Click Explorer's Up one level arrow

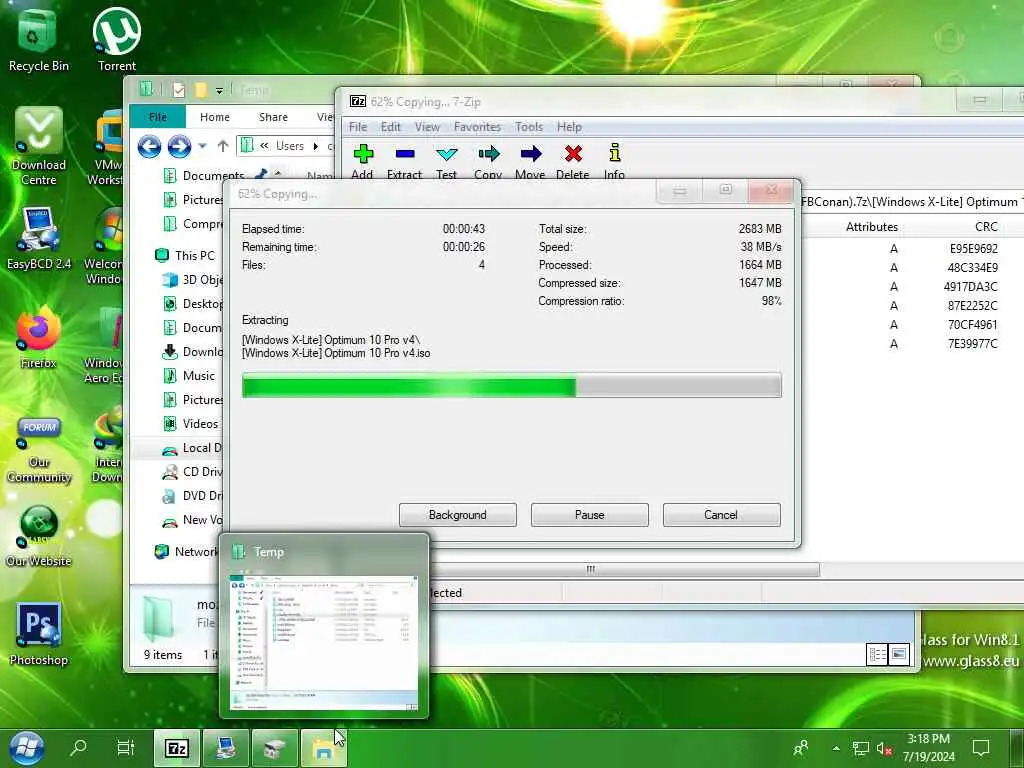tap(223, 146)
